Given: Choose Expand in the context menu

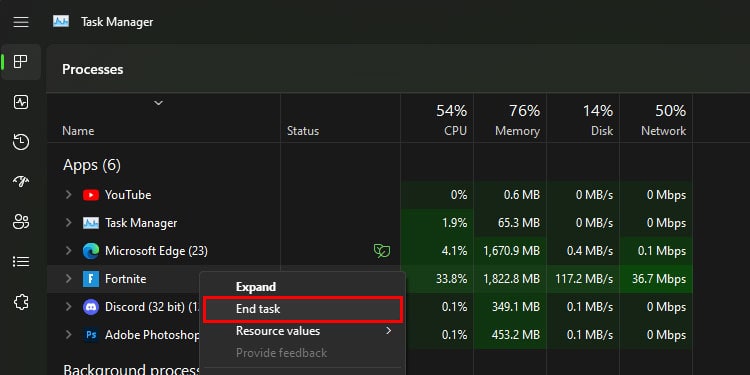Looking at the screenshot, I should (x=302, y=287).
